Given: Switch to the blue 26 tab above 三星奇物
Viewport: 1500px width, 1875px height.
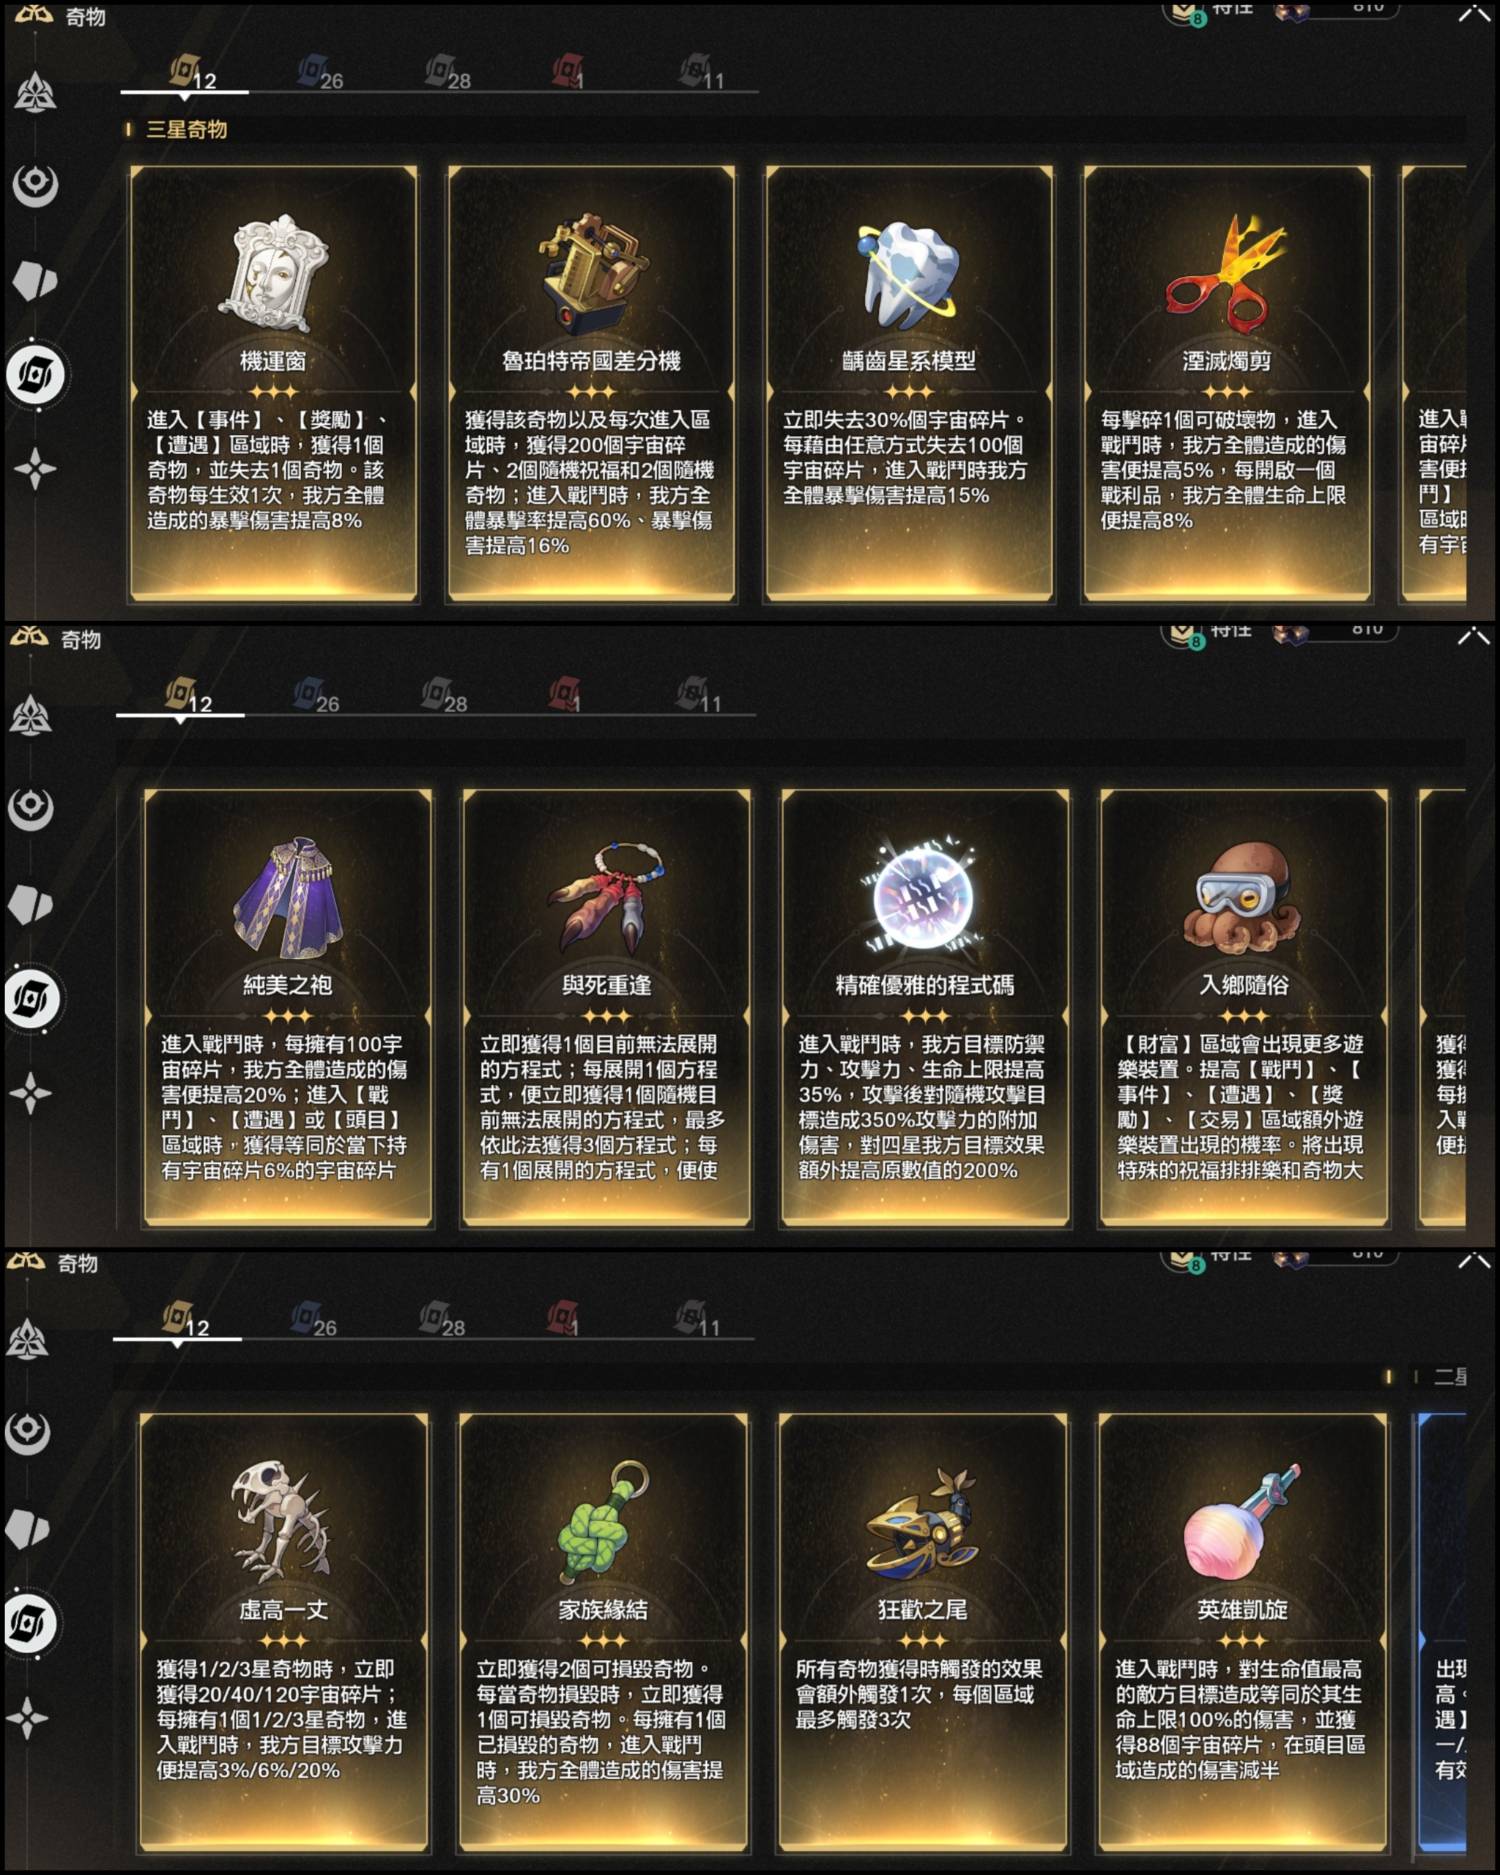Looking at the screenshot, I should [320, 73].
